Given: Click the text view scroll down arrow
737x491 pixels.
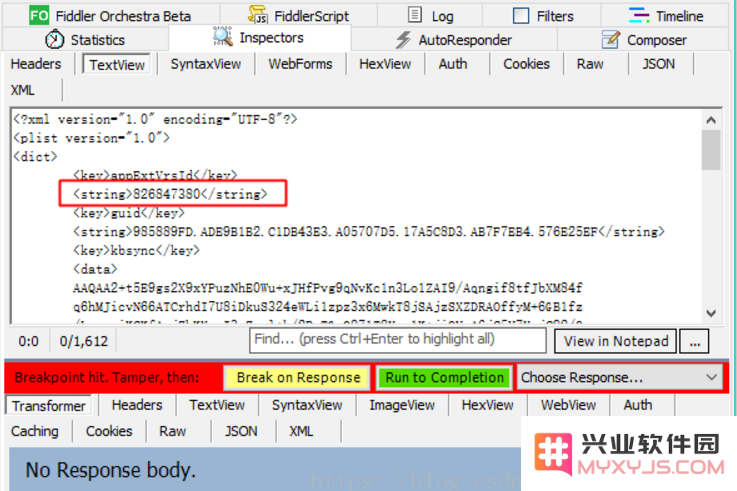Looking at the screenshot, I should [x=711, y=313].
